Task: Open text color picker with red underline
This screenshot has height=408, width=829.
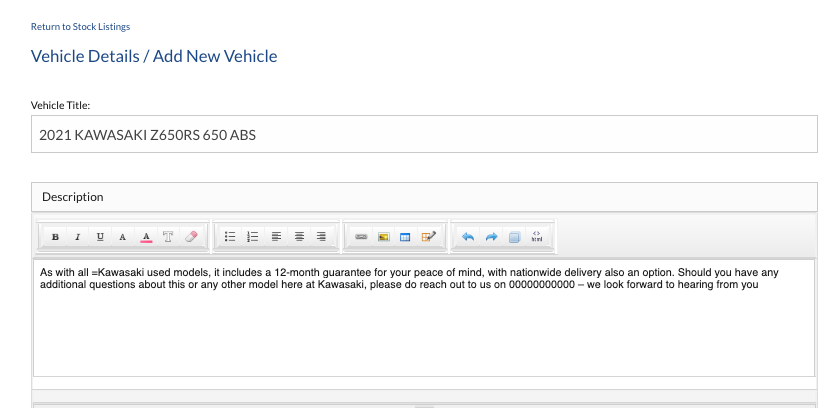Action: pyautogui.click(x=146, y=237)
